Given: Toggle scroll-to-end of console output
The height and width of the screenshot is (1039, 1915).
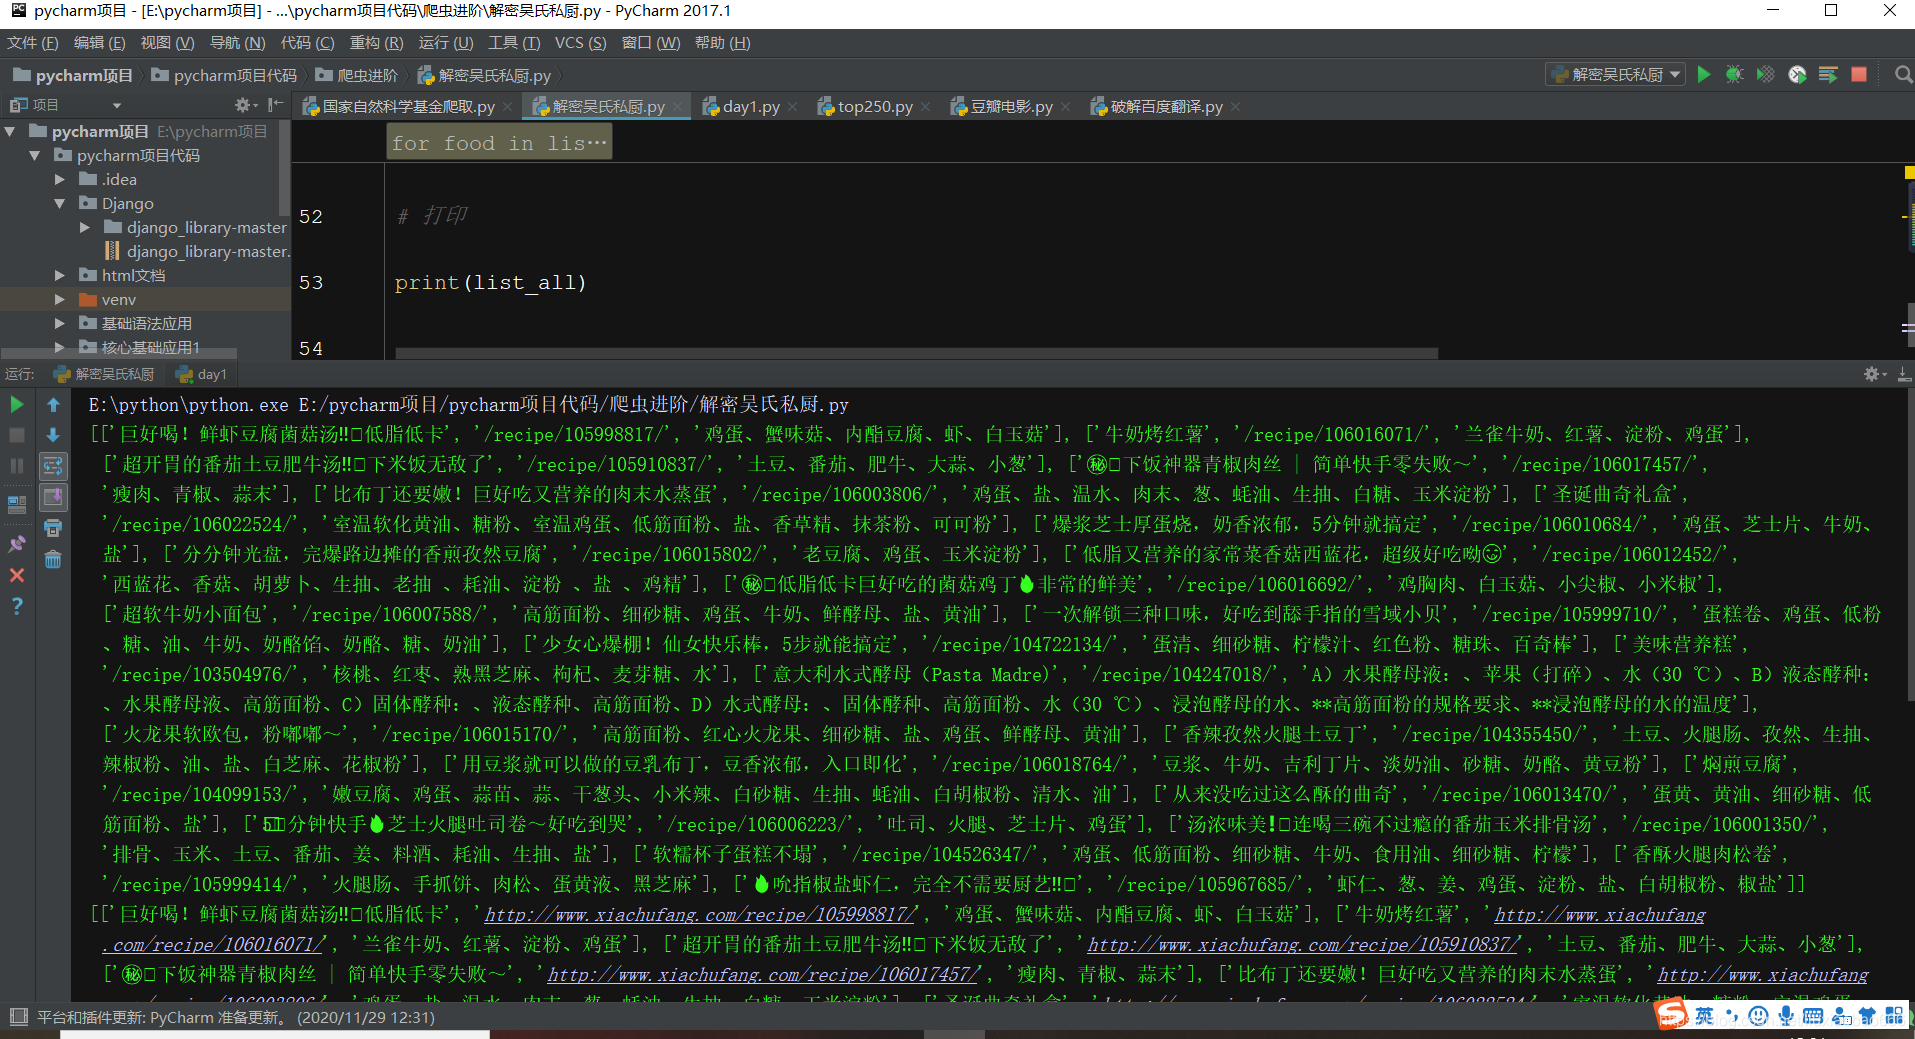Looking at the screenshot, I should point(53,497).
